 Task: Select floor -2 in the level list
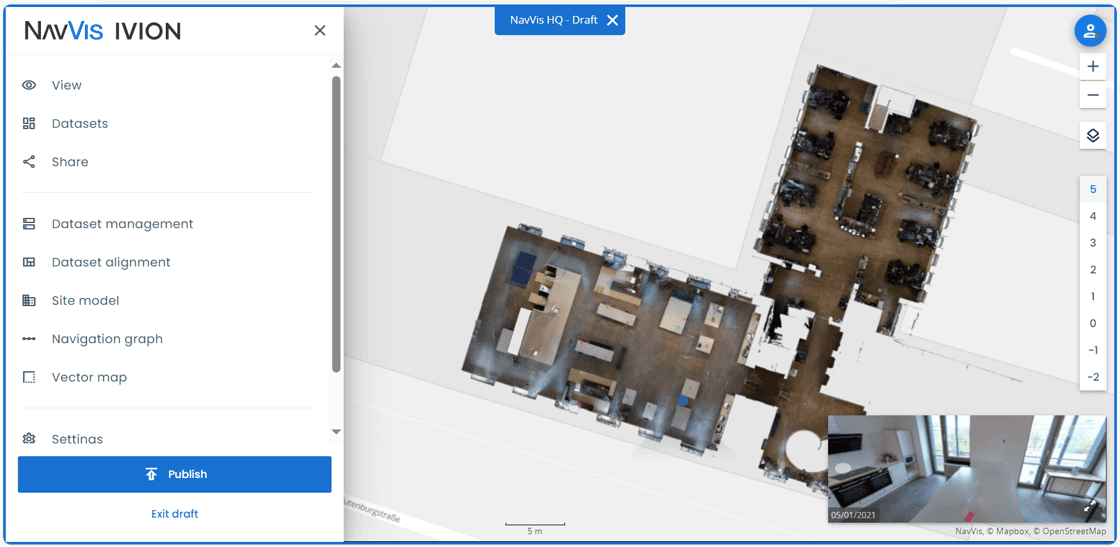(1093, 377)
